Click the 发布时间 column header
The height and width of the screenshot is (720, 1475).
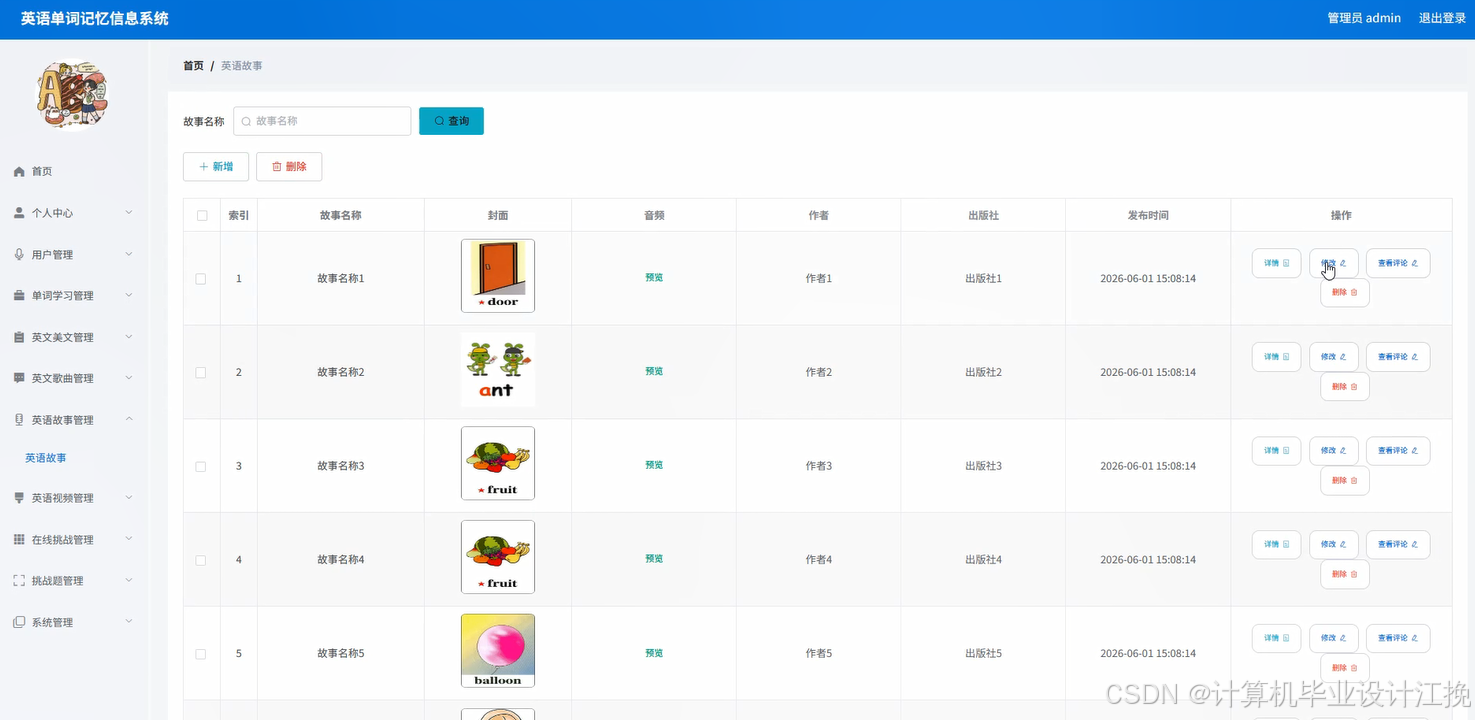(x=1148, y=215)
